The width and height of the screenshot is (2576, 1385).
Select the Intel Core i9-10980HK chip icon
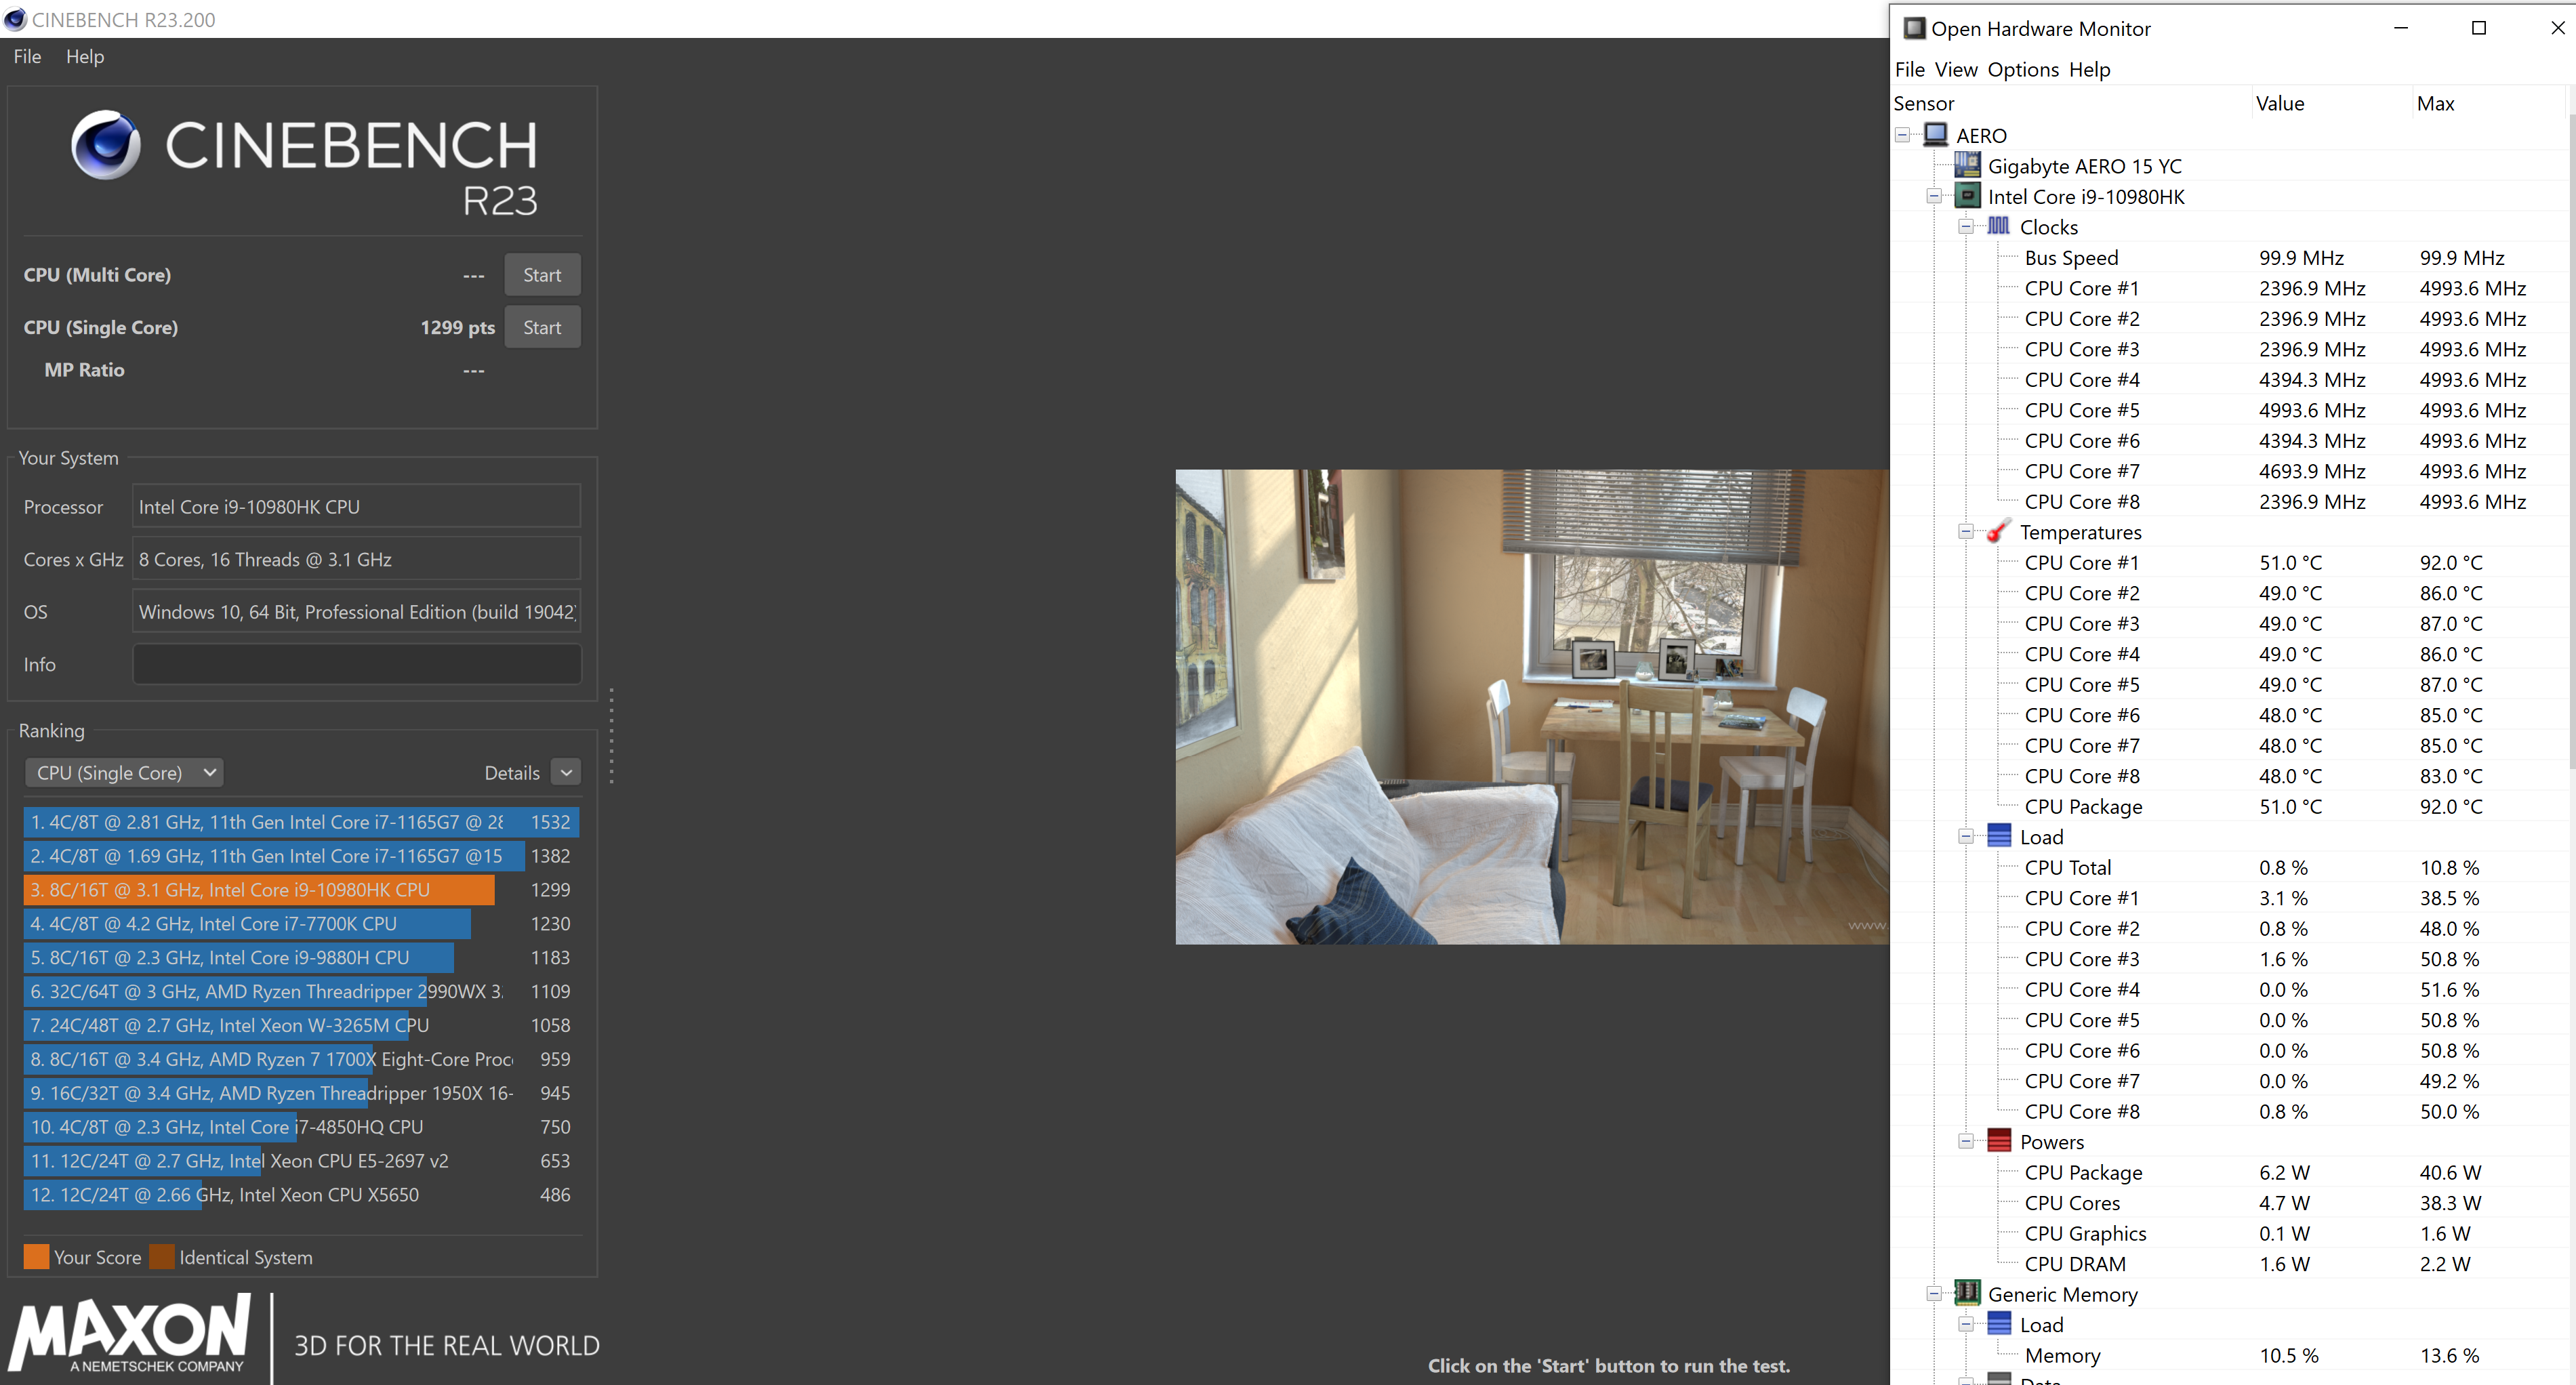1967,196
